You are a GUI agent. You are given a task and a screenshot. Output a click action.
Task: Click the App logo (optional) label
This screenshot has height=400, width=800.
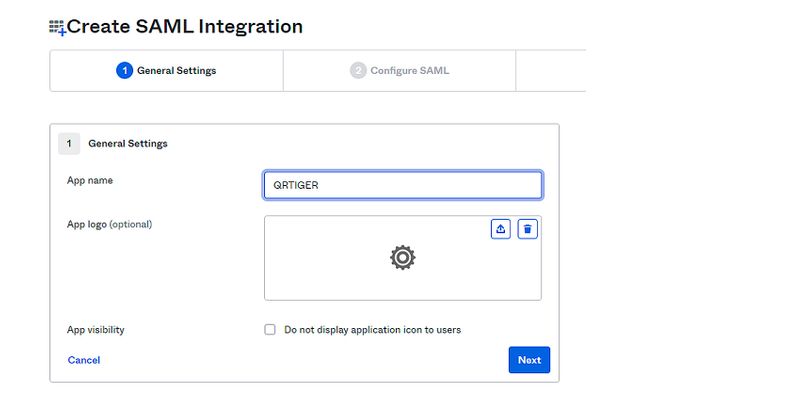109,224
